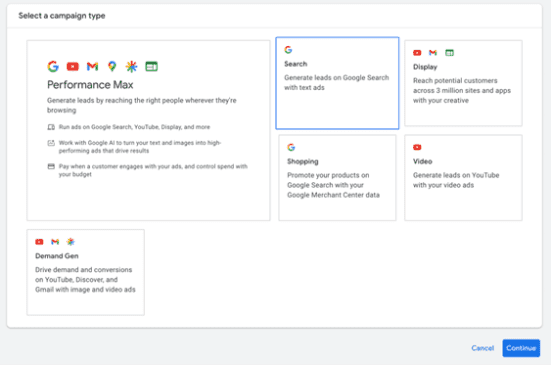
Task: Click the blue Continue button
Action: 521,348
